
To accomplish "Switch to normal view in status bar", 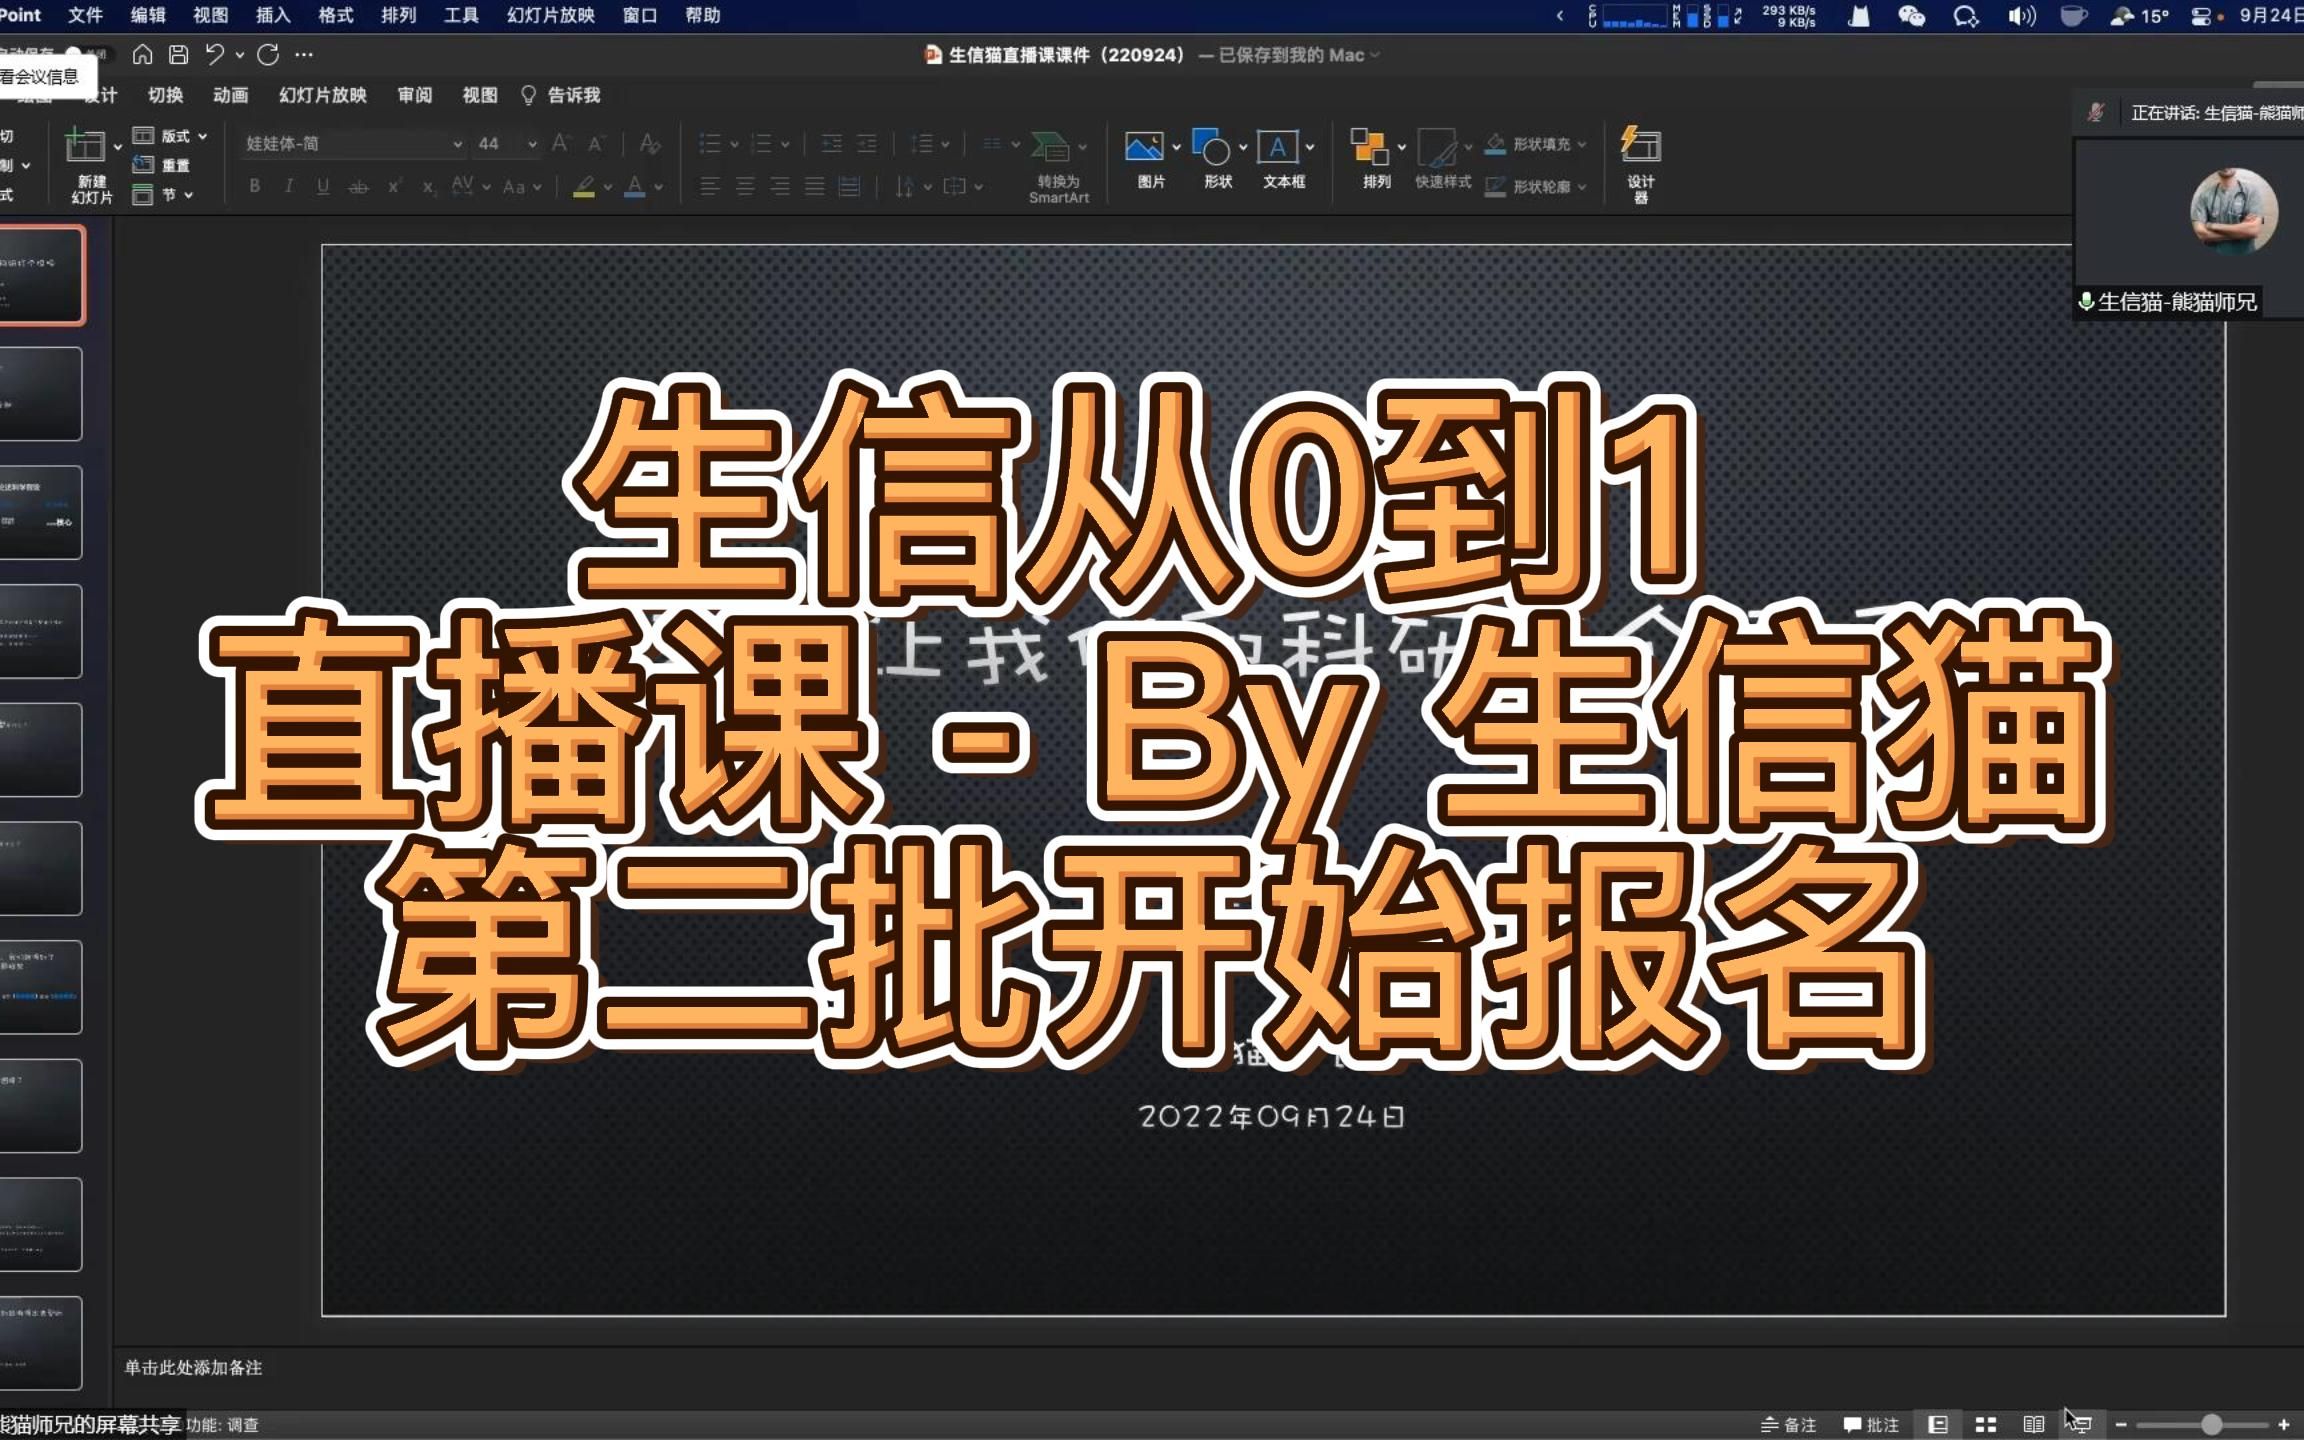I will (1938, 1424).
